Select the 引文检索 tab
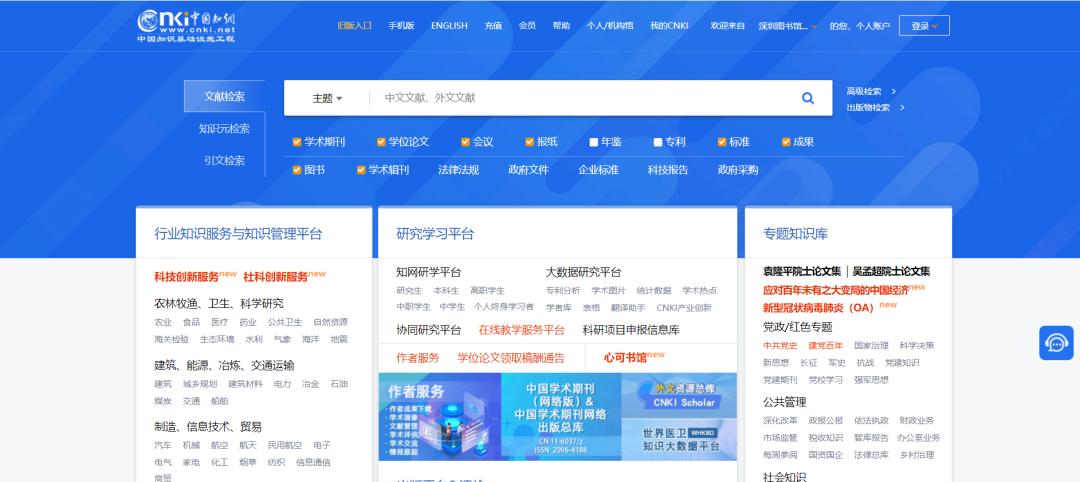 (x=224, y=161)
